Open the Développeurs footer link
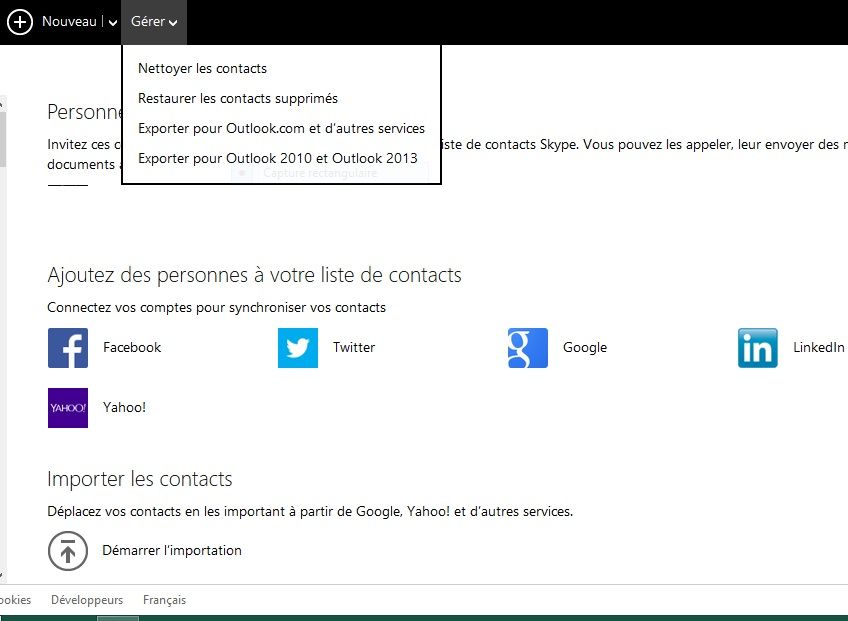Screen dimensions: 848x621 [x=87, y=600]
